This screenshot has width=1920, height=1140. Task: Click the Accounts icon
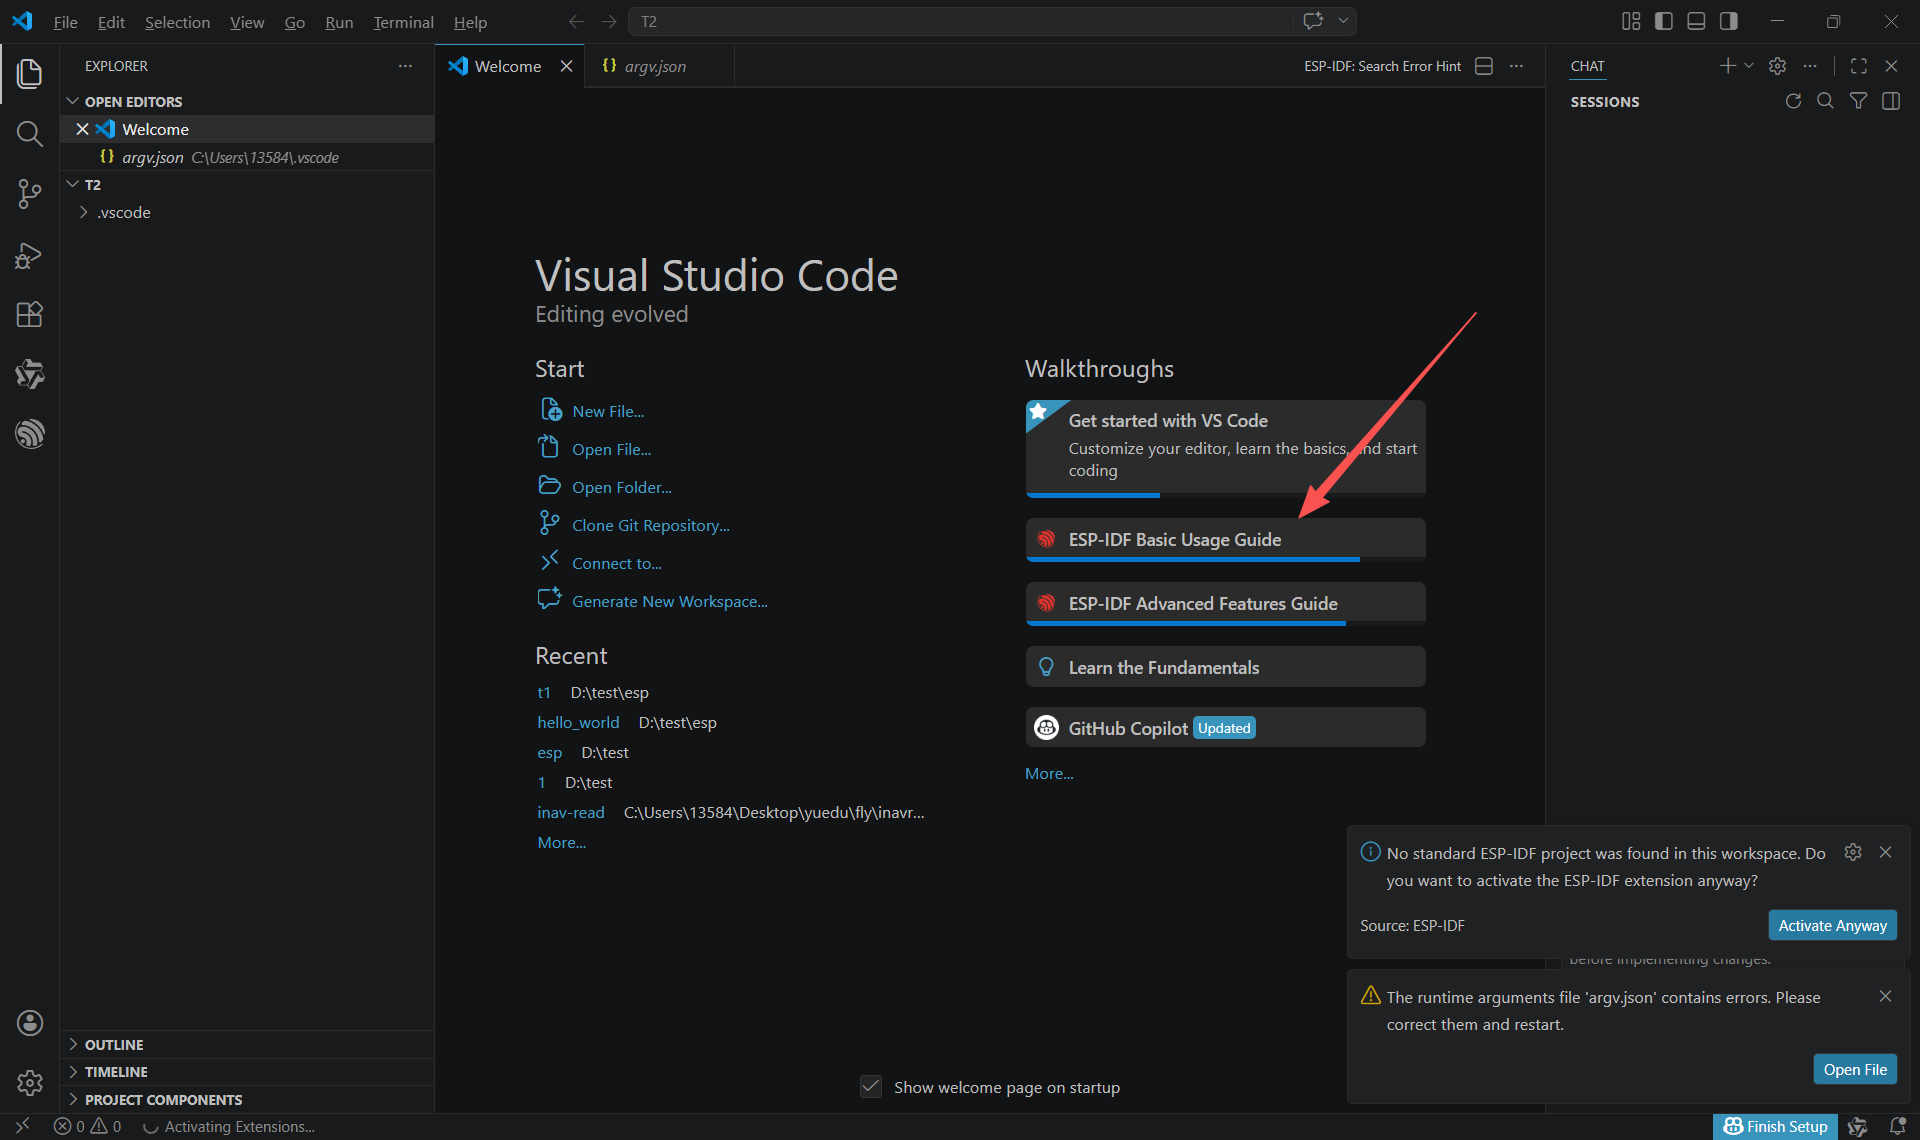[29, 1022]
